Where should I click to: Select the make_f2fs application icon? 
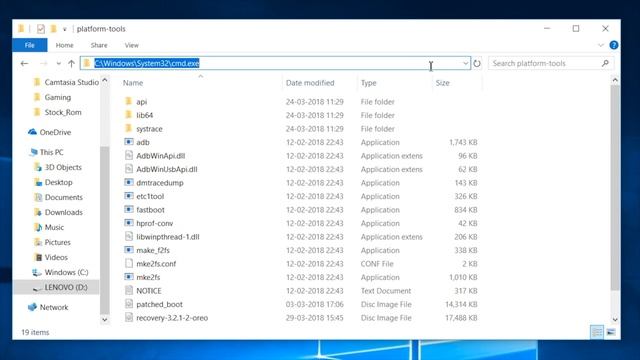pyautogui.click(x=129, y=249)
